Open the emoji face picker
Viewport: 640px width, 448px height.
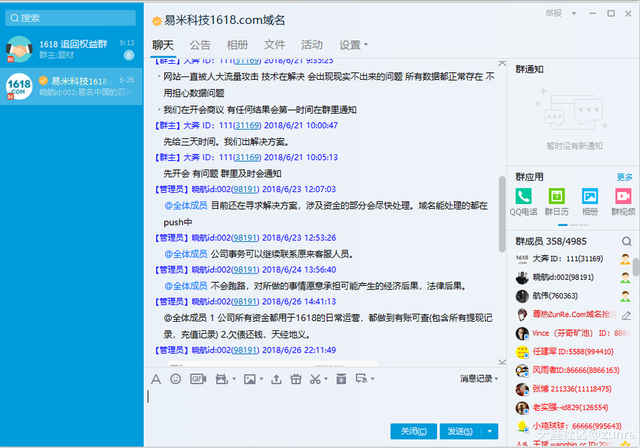click(176, 379)
